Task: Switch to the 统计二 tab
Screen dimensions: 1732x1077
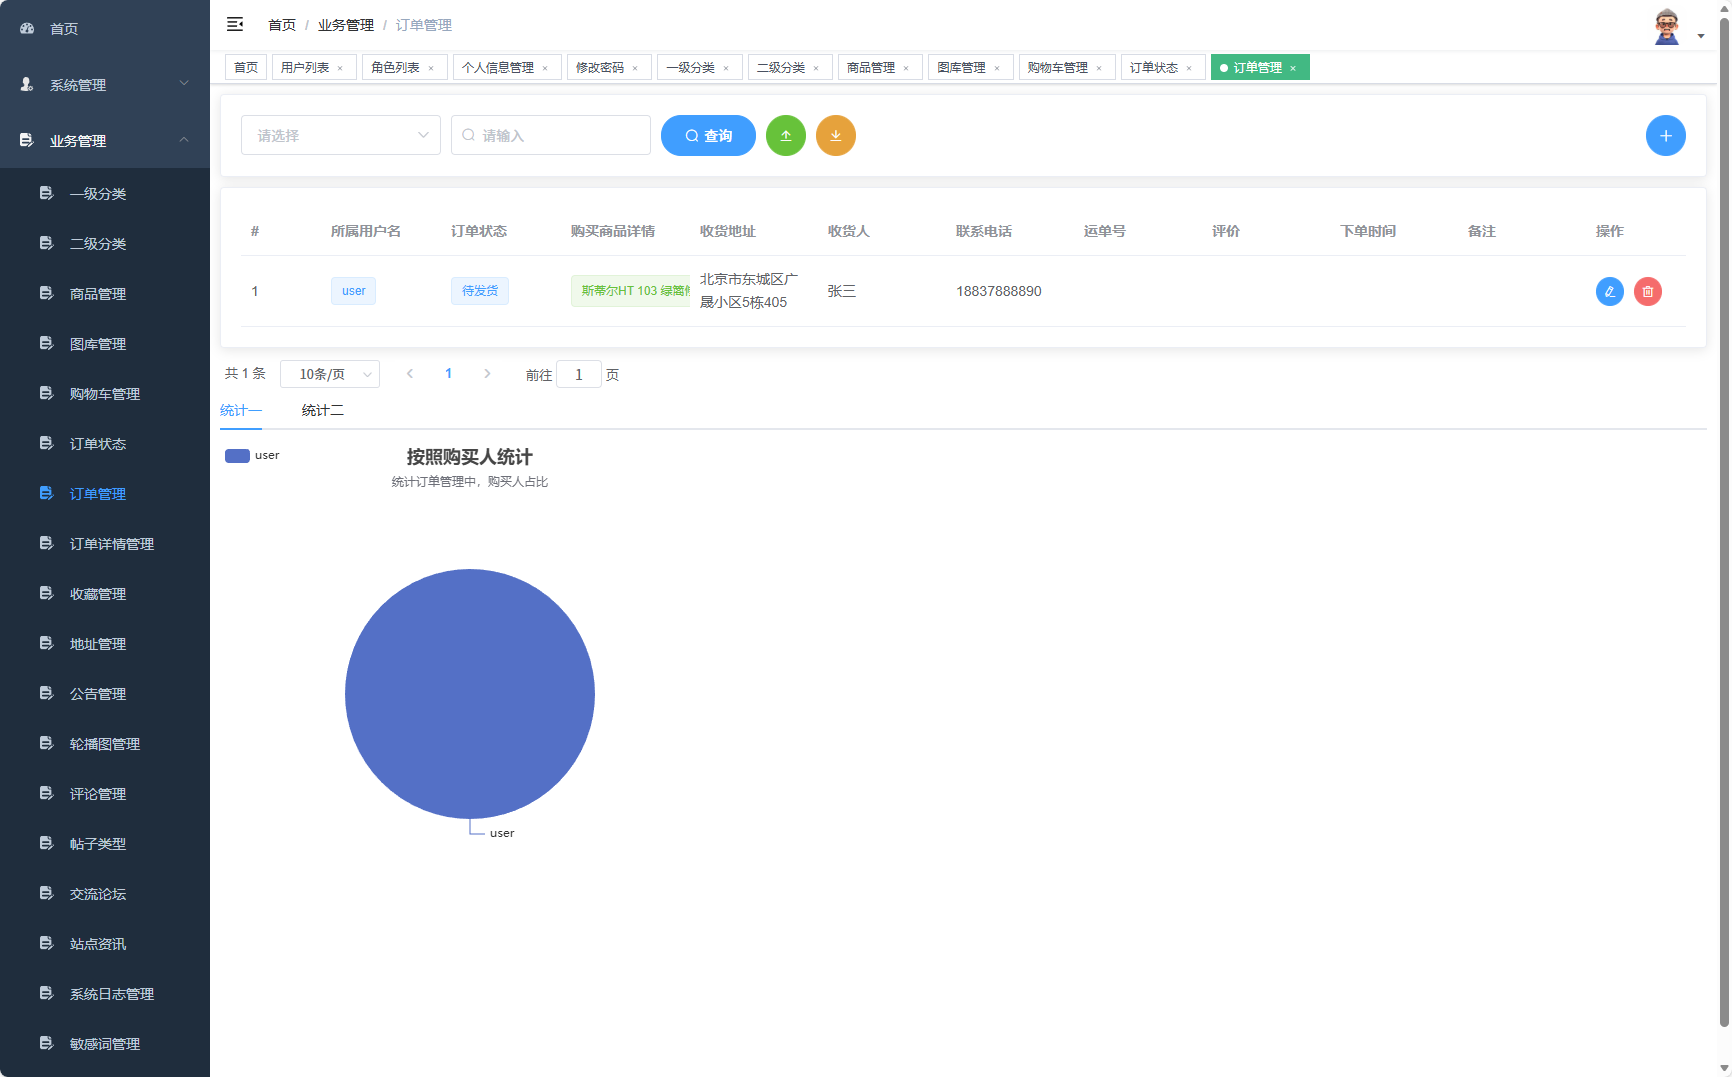Action: 322,410
